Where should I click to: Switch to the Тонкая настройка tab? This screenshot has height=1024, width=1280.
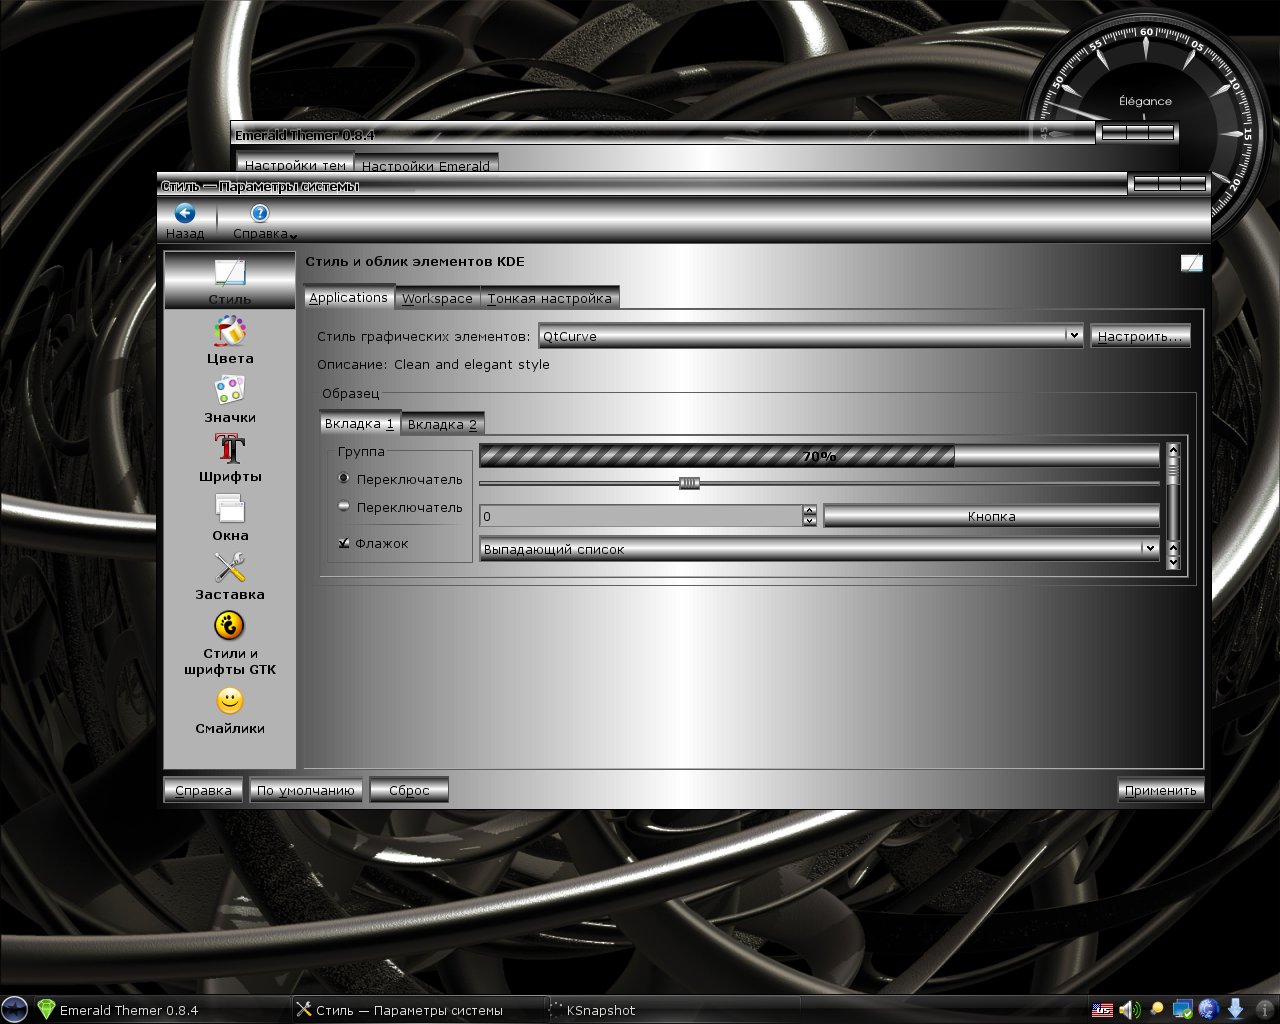click(x=550, y=298)
